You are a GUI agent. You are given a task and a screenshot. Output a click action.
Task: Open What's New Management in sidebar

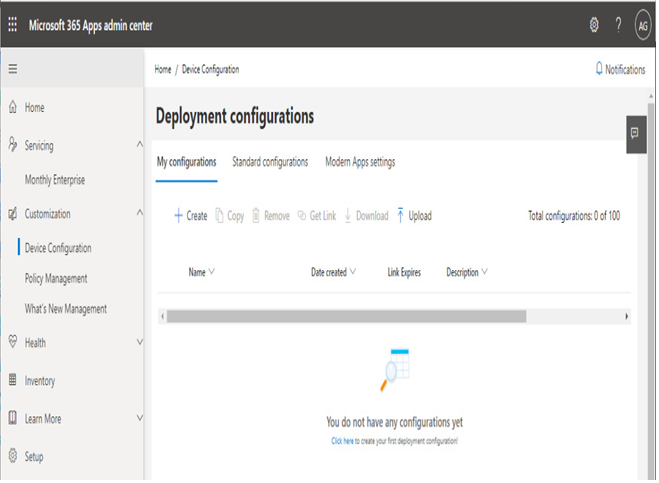pos(66,309)
